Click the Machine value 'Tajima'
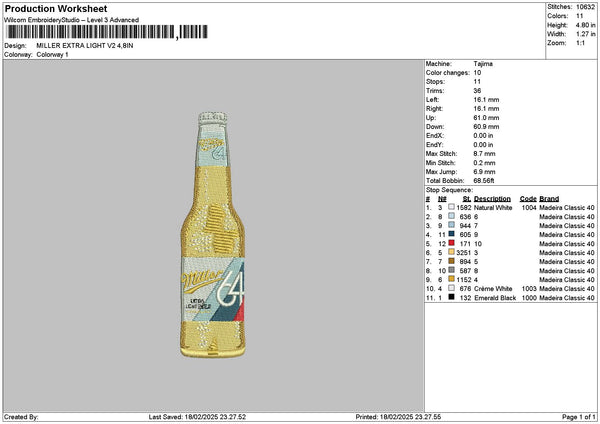Viewport: 600px width, 424px height. tap(483, 64)
